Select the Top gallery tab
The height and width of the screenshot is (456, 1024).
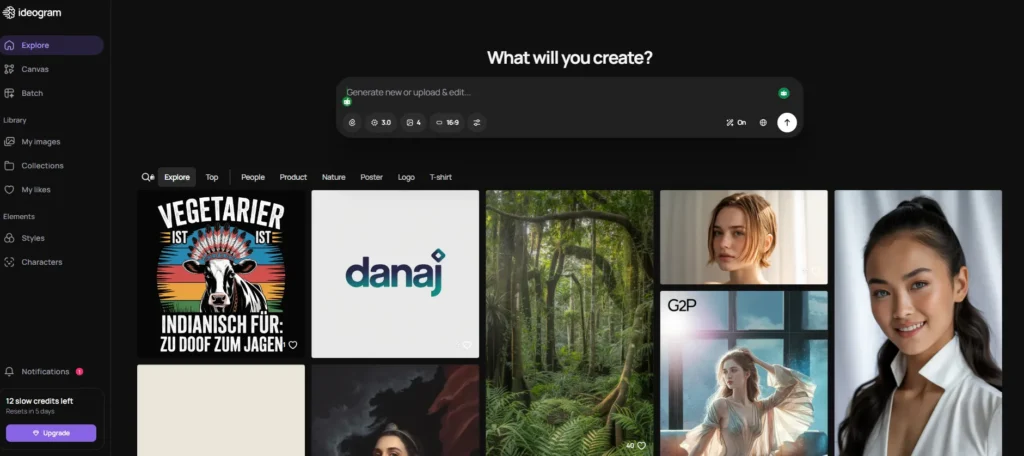point(212,177)
